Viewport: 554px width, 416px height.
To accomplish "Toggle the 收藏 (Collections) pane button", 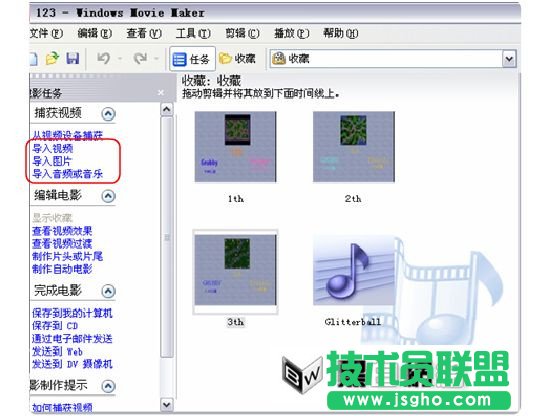I will point(237,59).
